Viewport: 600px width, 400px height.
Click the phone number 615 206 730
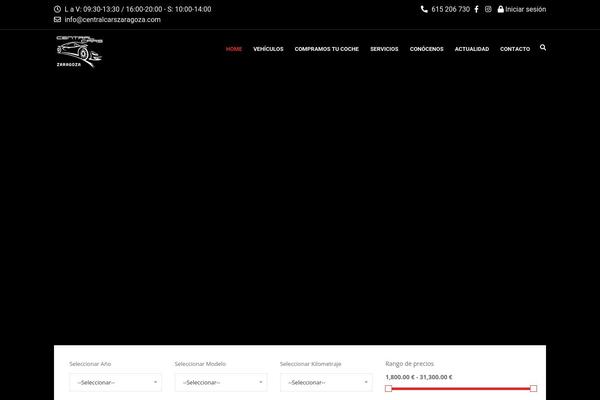click(450, 9)
